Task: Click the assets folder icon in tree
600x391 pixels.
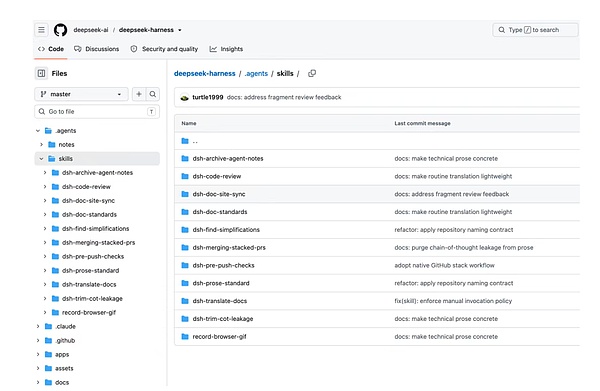Action: coord(48,368)
